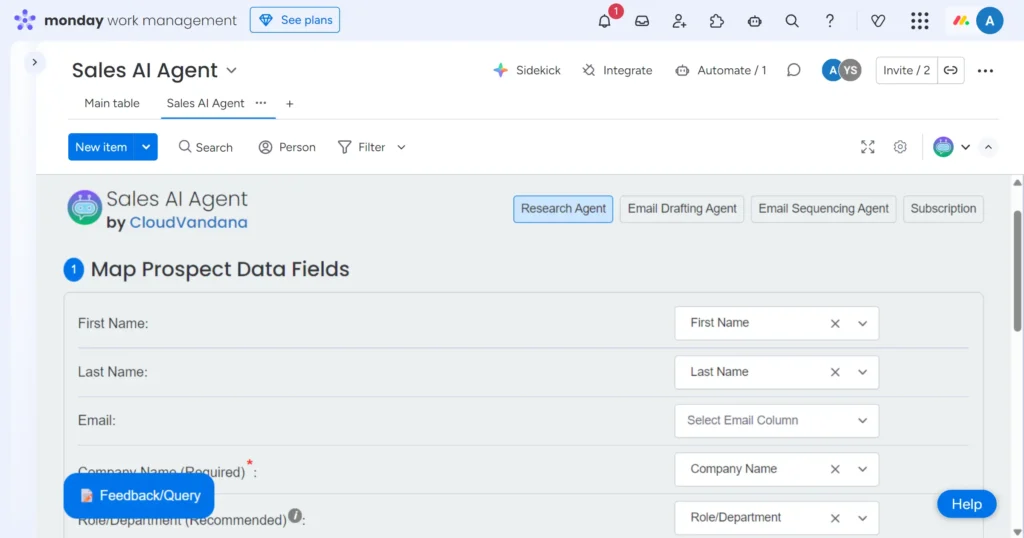1024x538 pixels.
Task: Open the Filter options chevron
Action: (401, 147)
